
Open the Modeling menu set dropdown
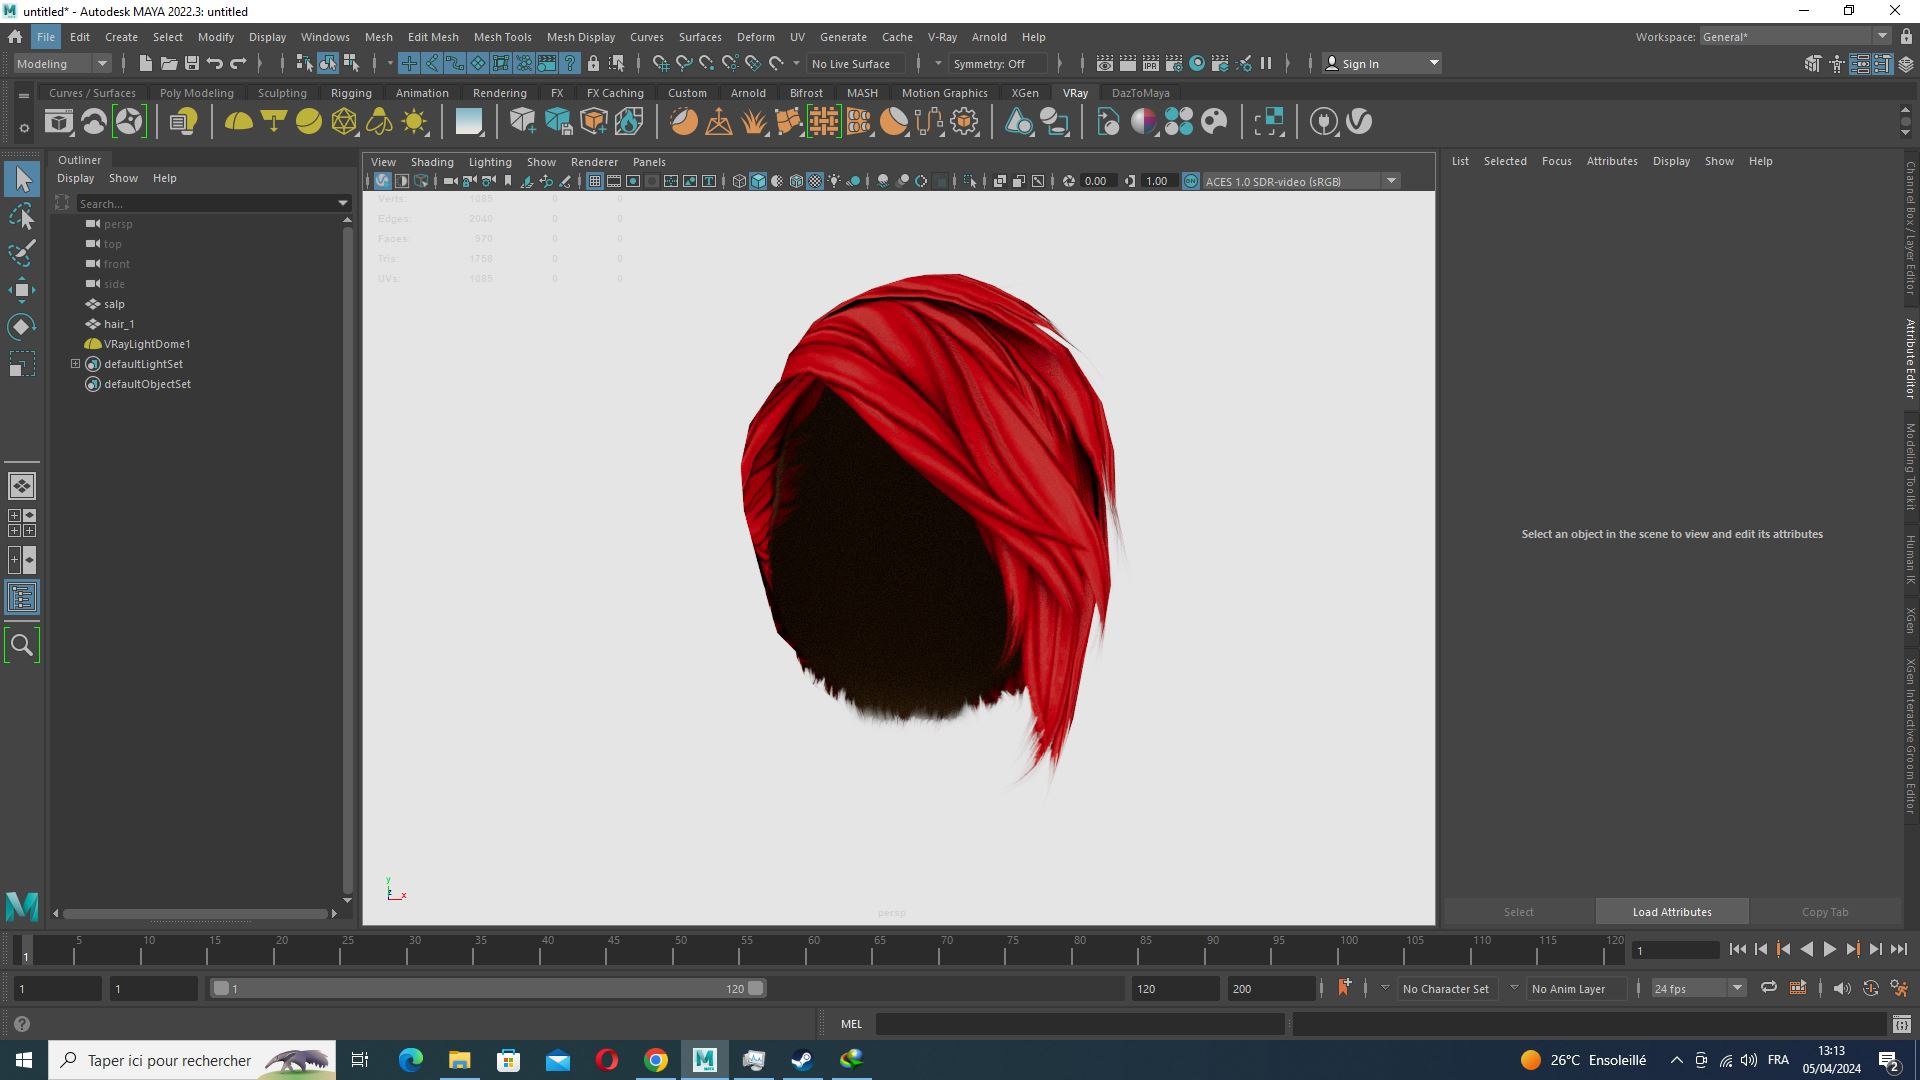[x=62, y=63]
